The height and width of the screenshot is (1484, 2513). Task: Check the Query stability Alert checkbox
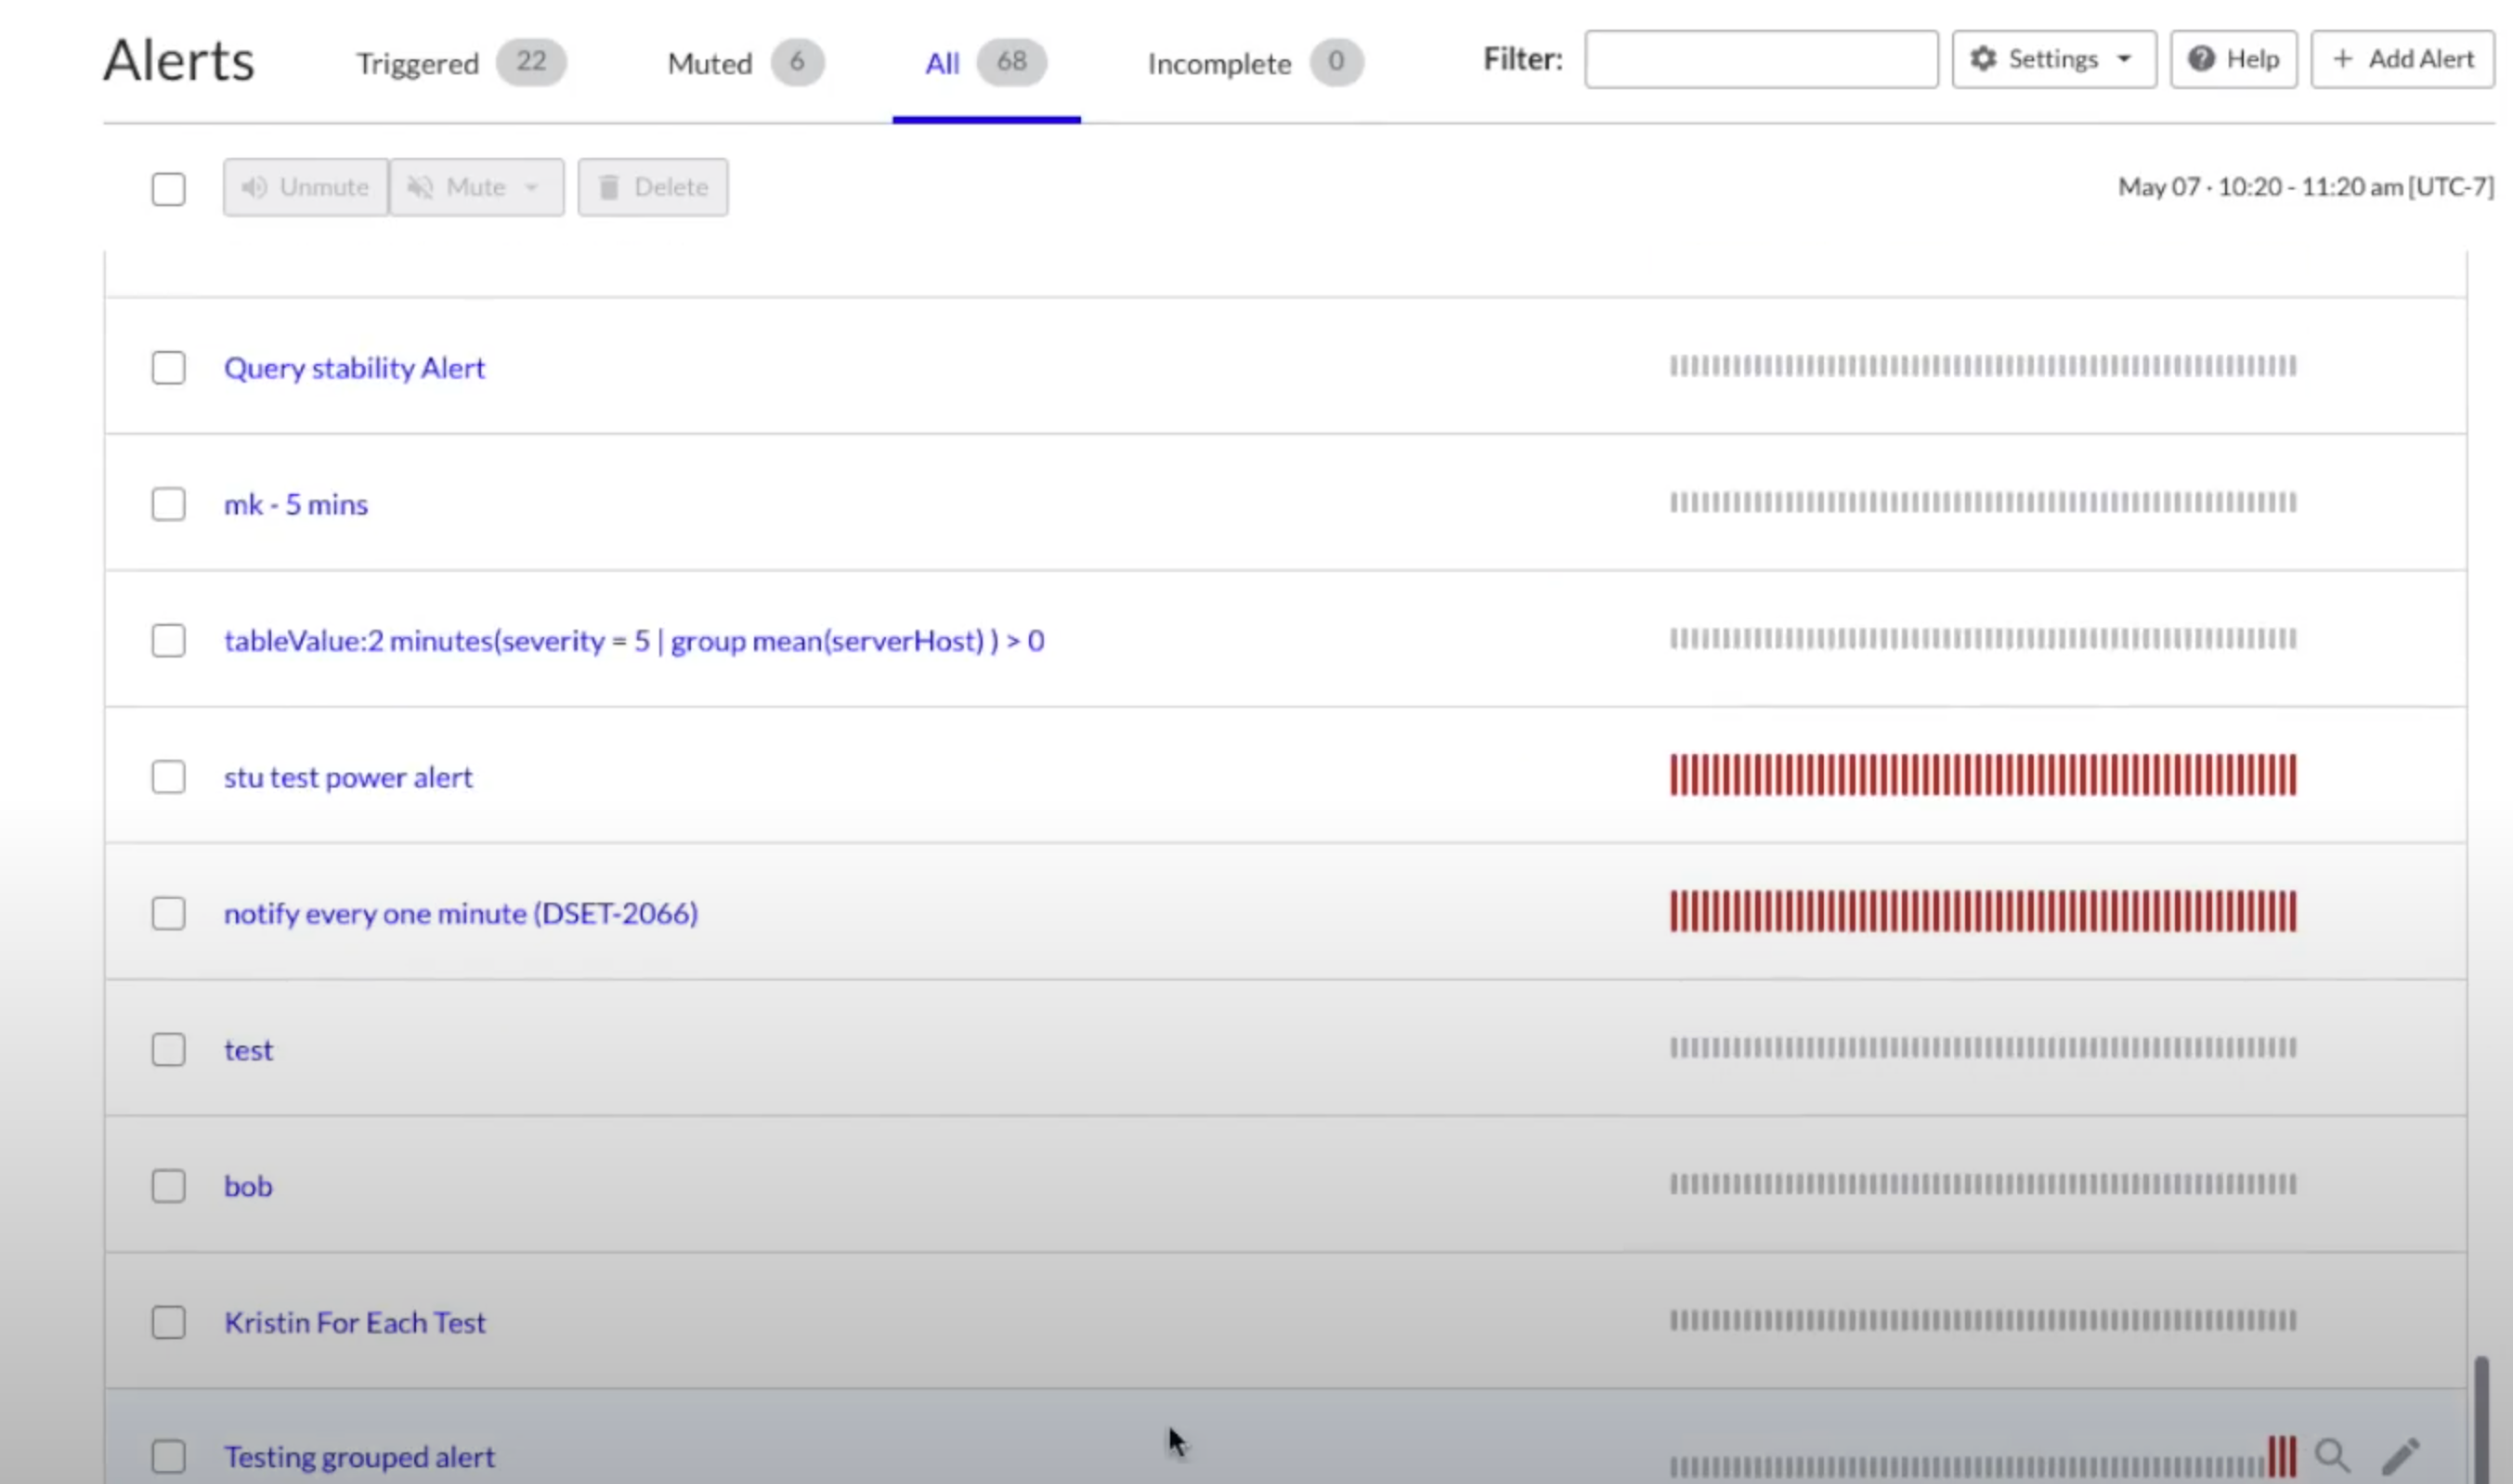[168, 368]
